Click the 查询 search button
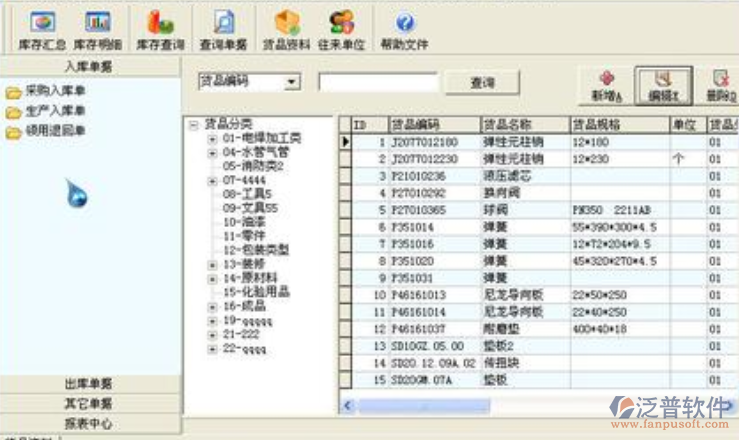 click(x=481, y=83)
